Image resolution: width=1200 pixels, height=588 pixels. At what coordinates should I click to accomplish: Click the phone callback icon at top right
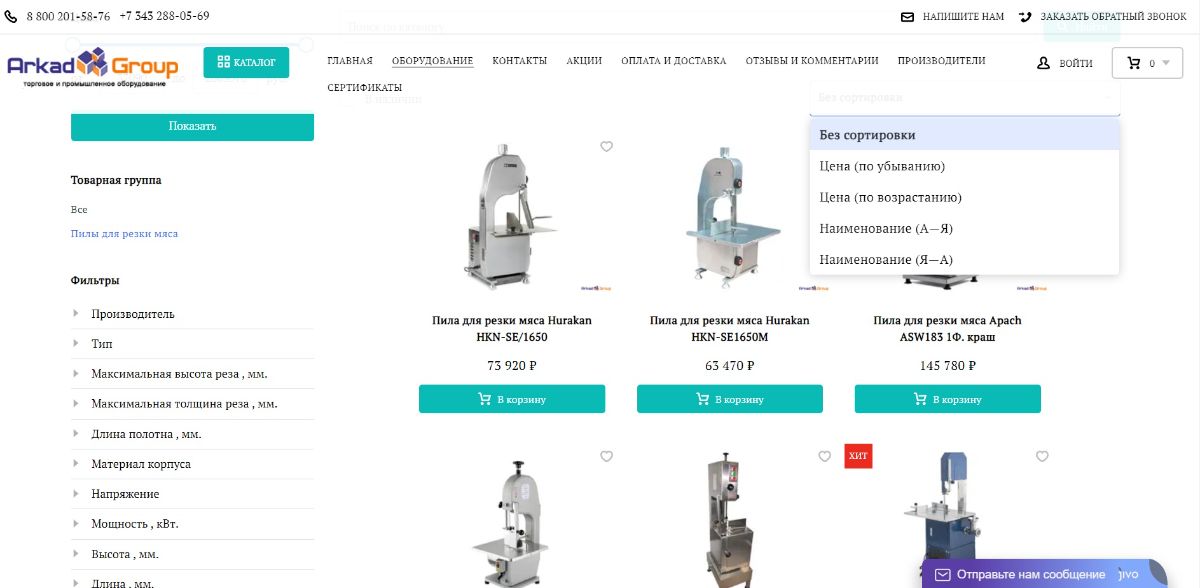click(x=1025, y=17)
